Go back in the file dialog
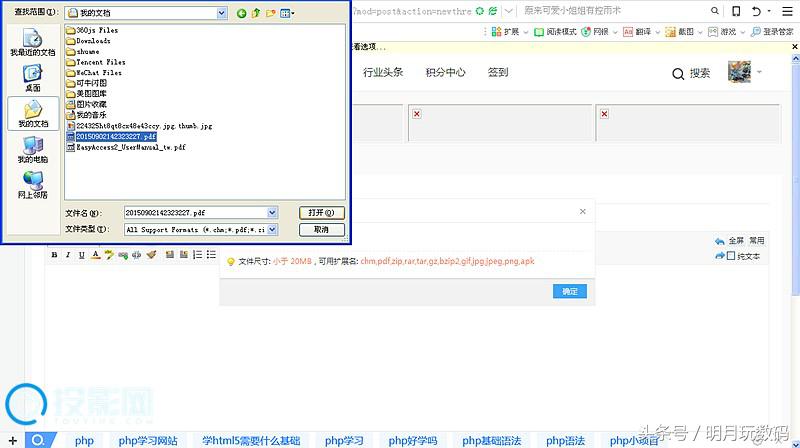Screen dimensions: 800x448 tap(241, 13)
